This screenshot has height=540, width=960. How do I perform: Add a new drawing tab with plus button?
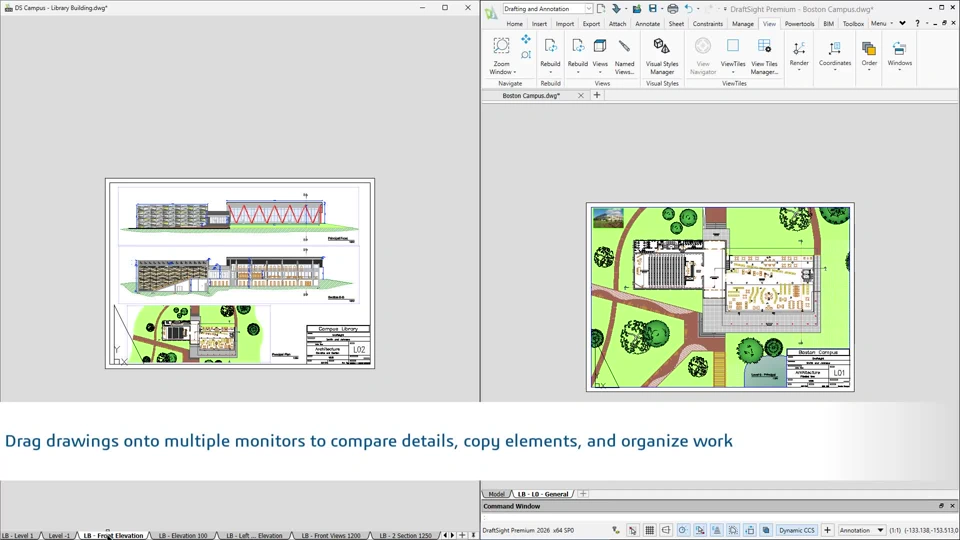click(x=597, y=96)
